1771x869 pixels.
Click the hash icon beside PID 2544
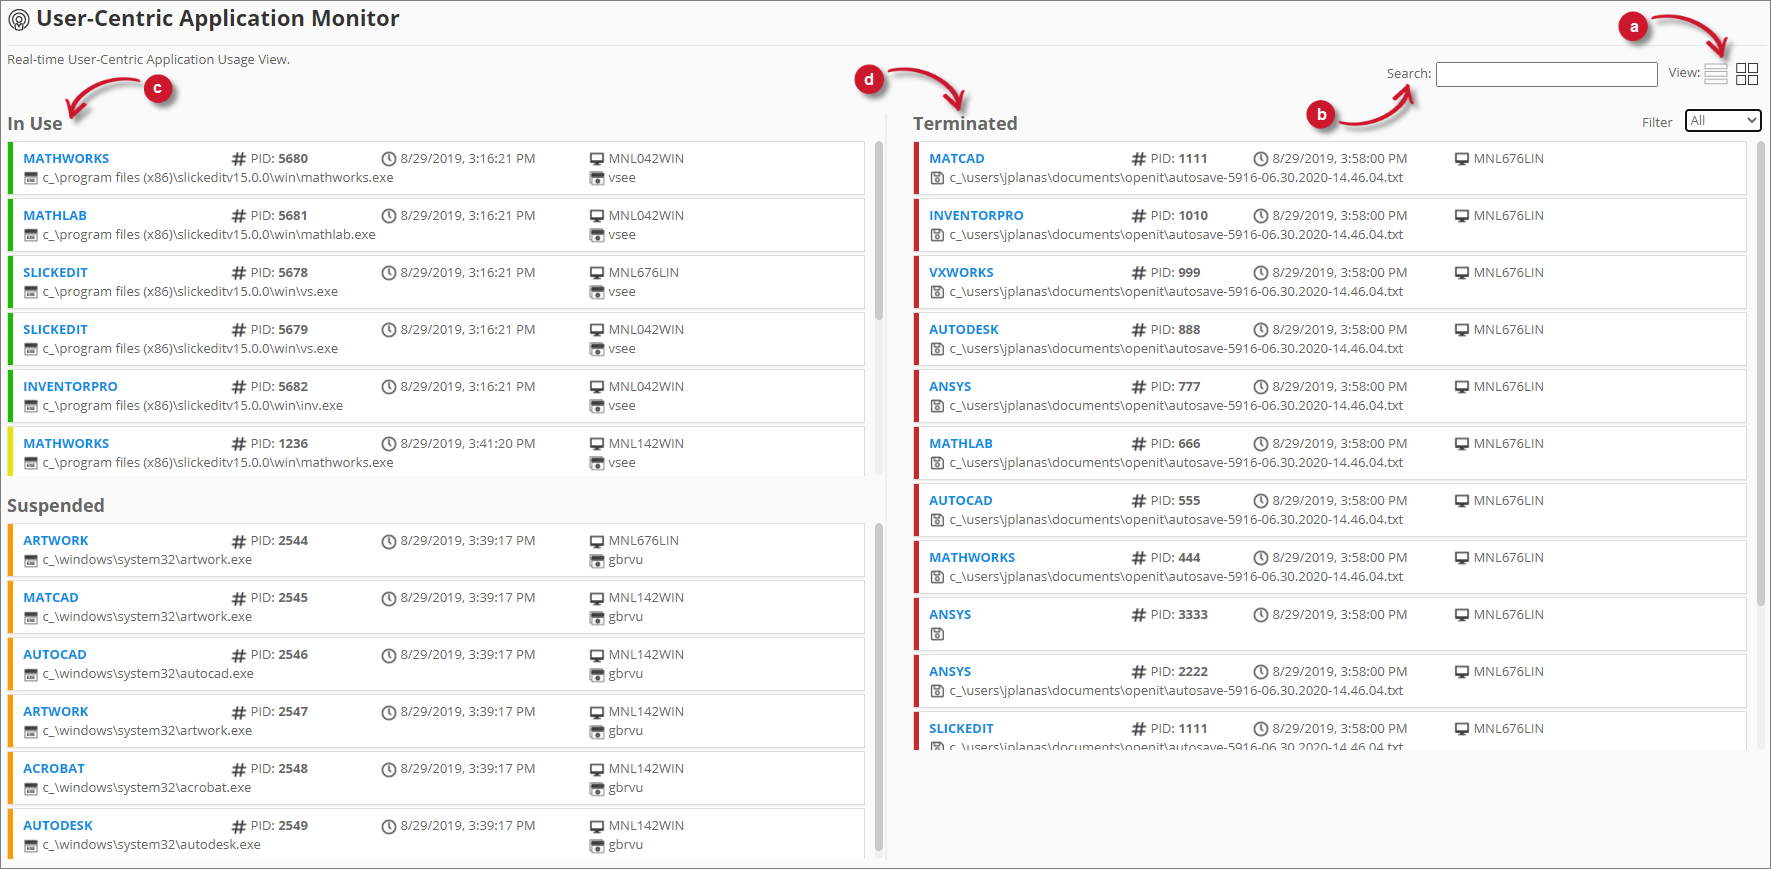coord(239,541)
